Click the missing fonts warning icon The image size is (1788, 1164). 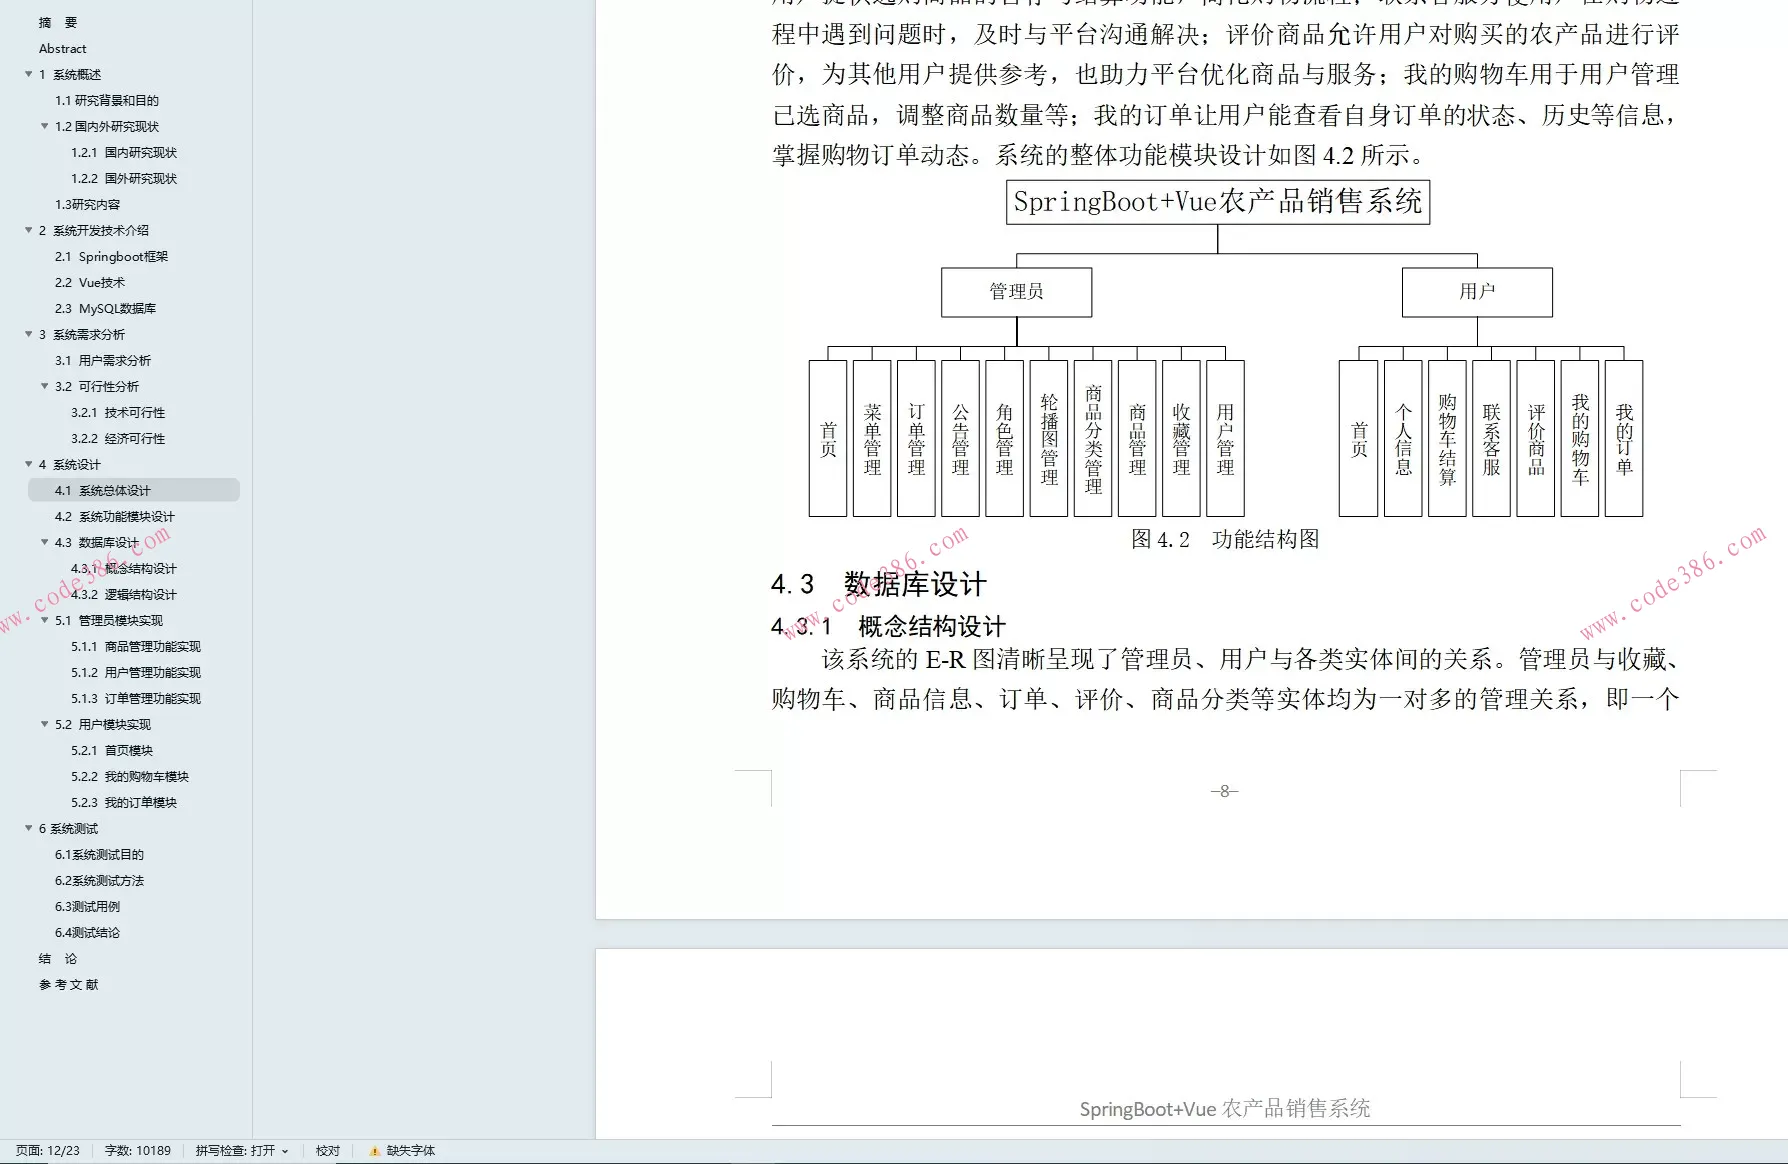(375, 1151)
